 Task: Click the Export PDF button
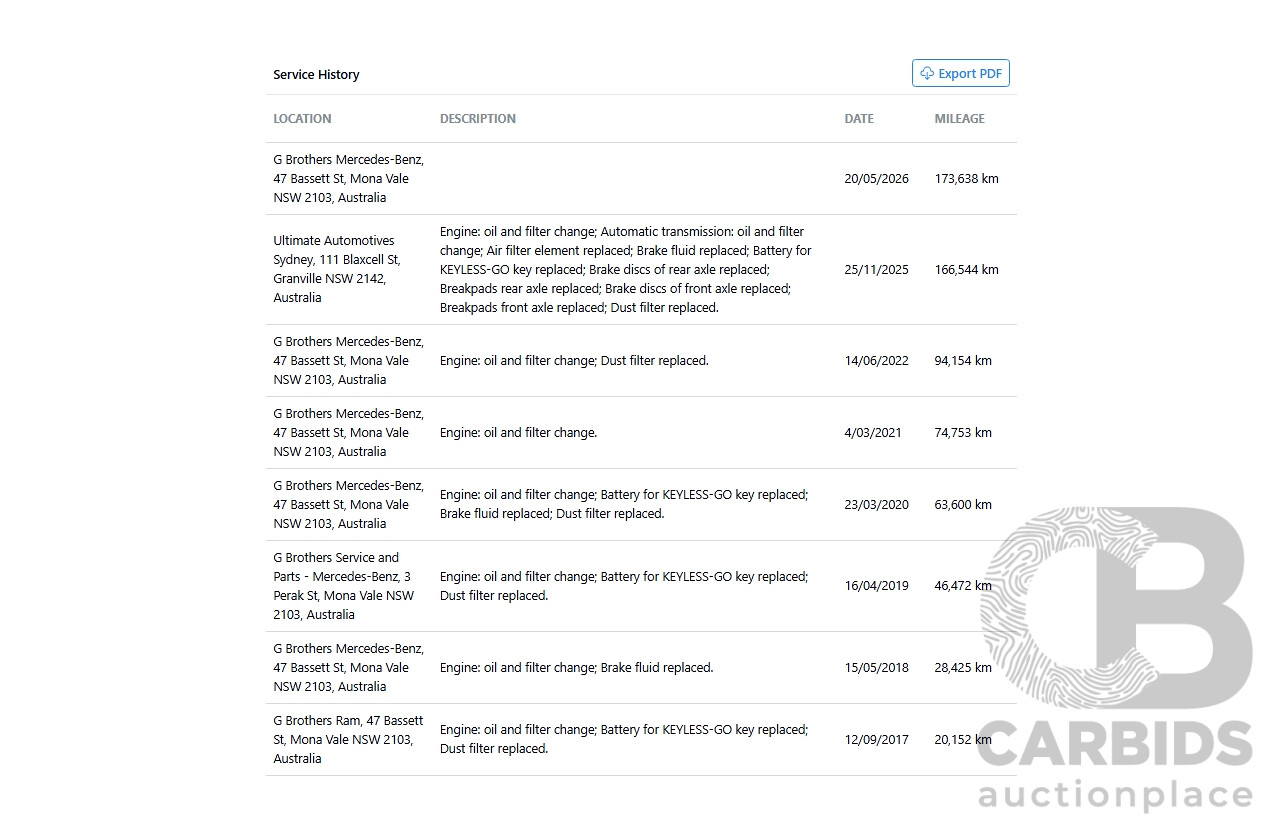point(960,73)
